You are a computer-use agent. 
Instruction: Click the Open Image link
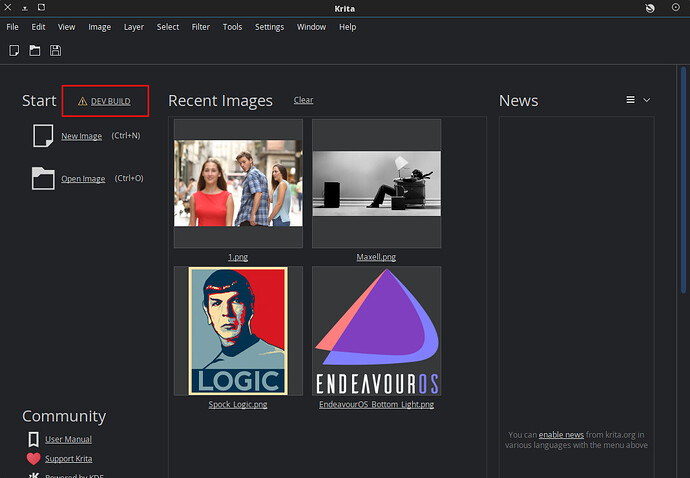(83, 179)
